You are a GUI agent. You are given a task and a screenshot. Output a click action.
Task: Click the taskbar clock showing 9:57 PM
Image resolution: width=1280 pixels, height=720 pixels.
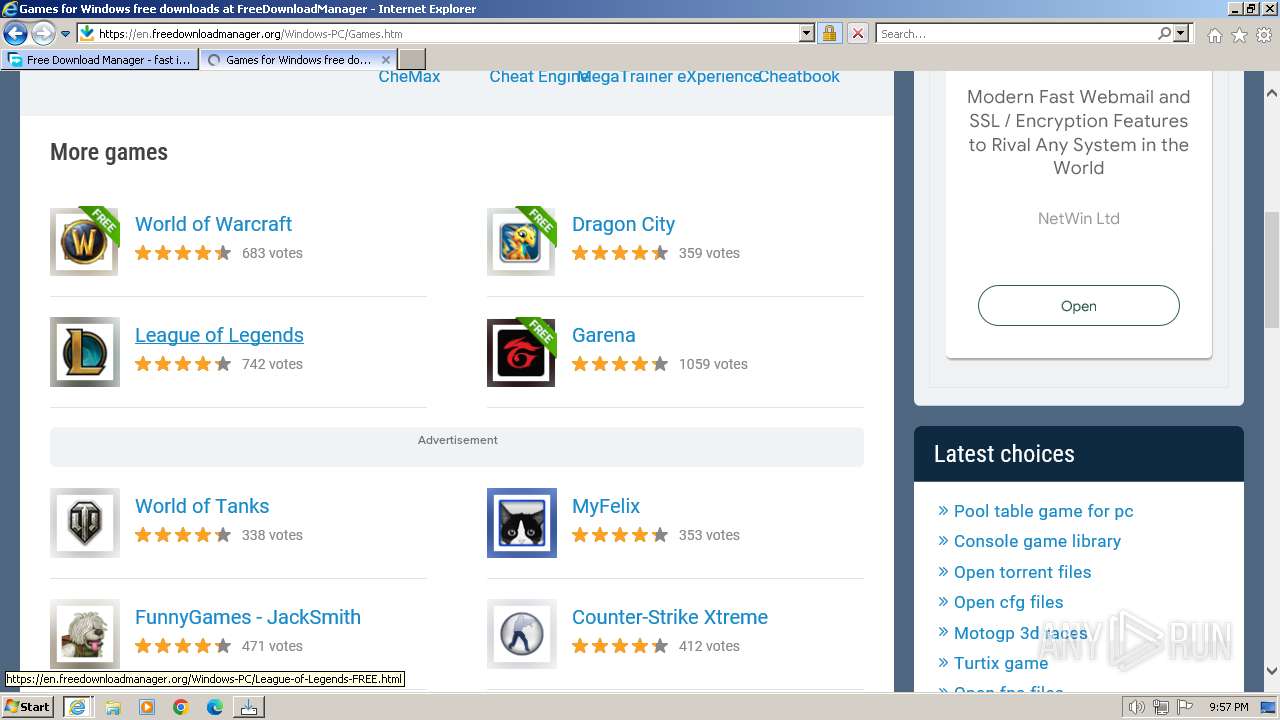coord(1228,707)
